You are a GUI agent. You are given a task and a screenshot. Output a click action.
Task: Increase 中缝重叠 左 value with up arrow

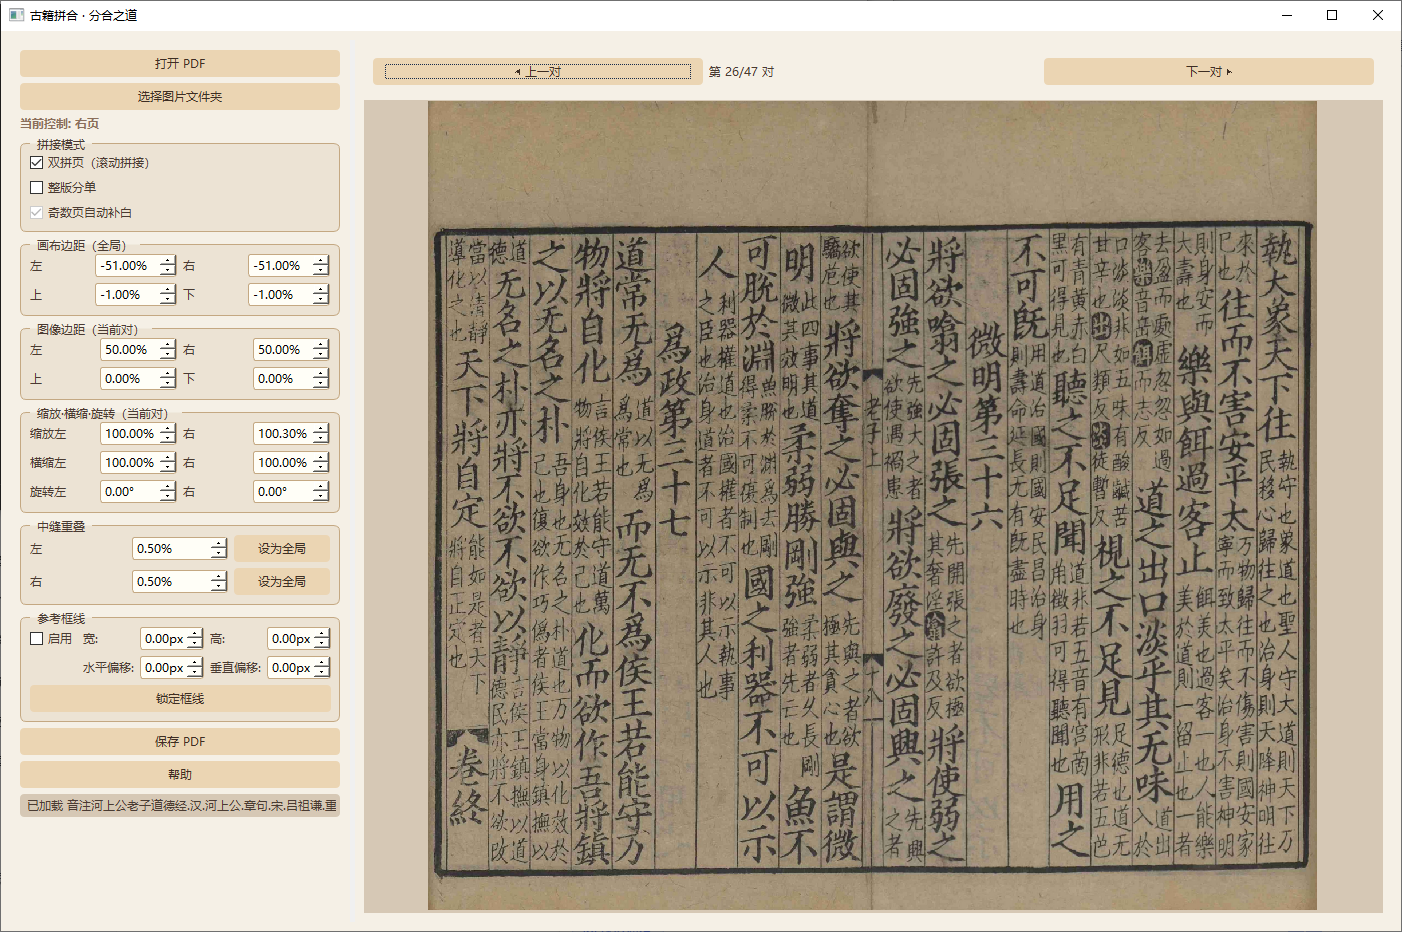[x=219, y=543]
